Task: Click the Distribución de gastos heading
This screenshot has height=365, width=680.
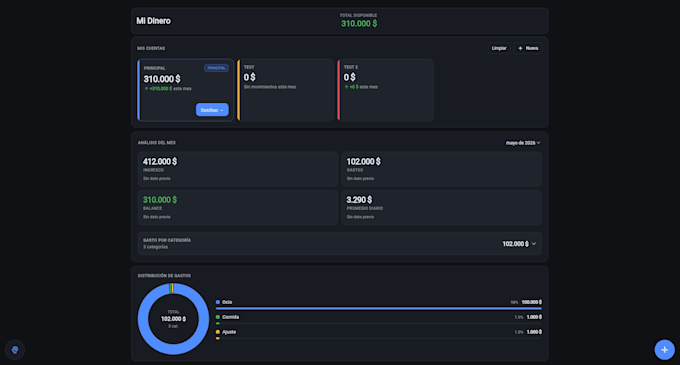Action: [x=164, y=276]
